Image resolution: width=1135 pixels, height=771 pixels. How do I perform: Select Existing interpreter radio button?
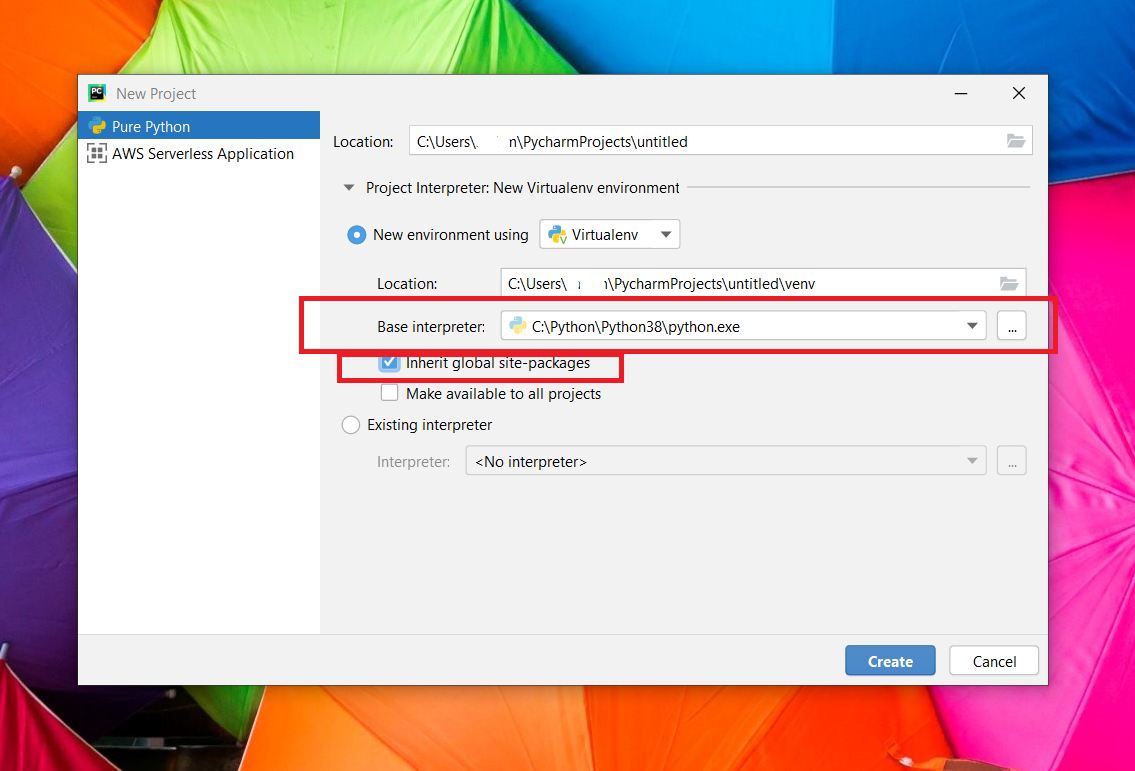(351, 425)
